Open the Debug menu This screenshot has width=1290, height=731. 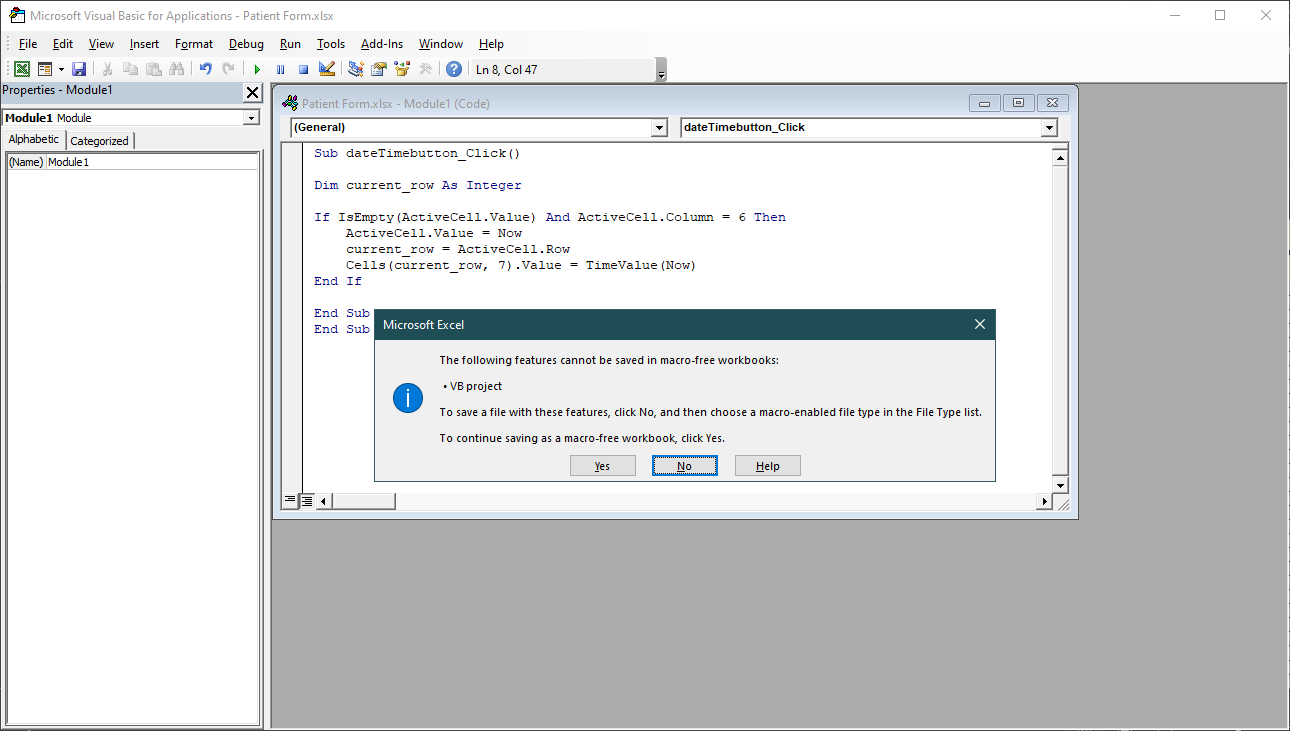click(x=246, y=44)
